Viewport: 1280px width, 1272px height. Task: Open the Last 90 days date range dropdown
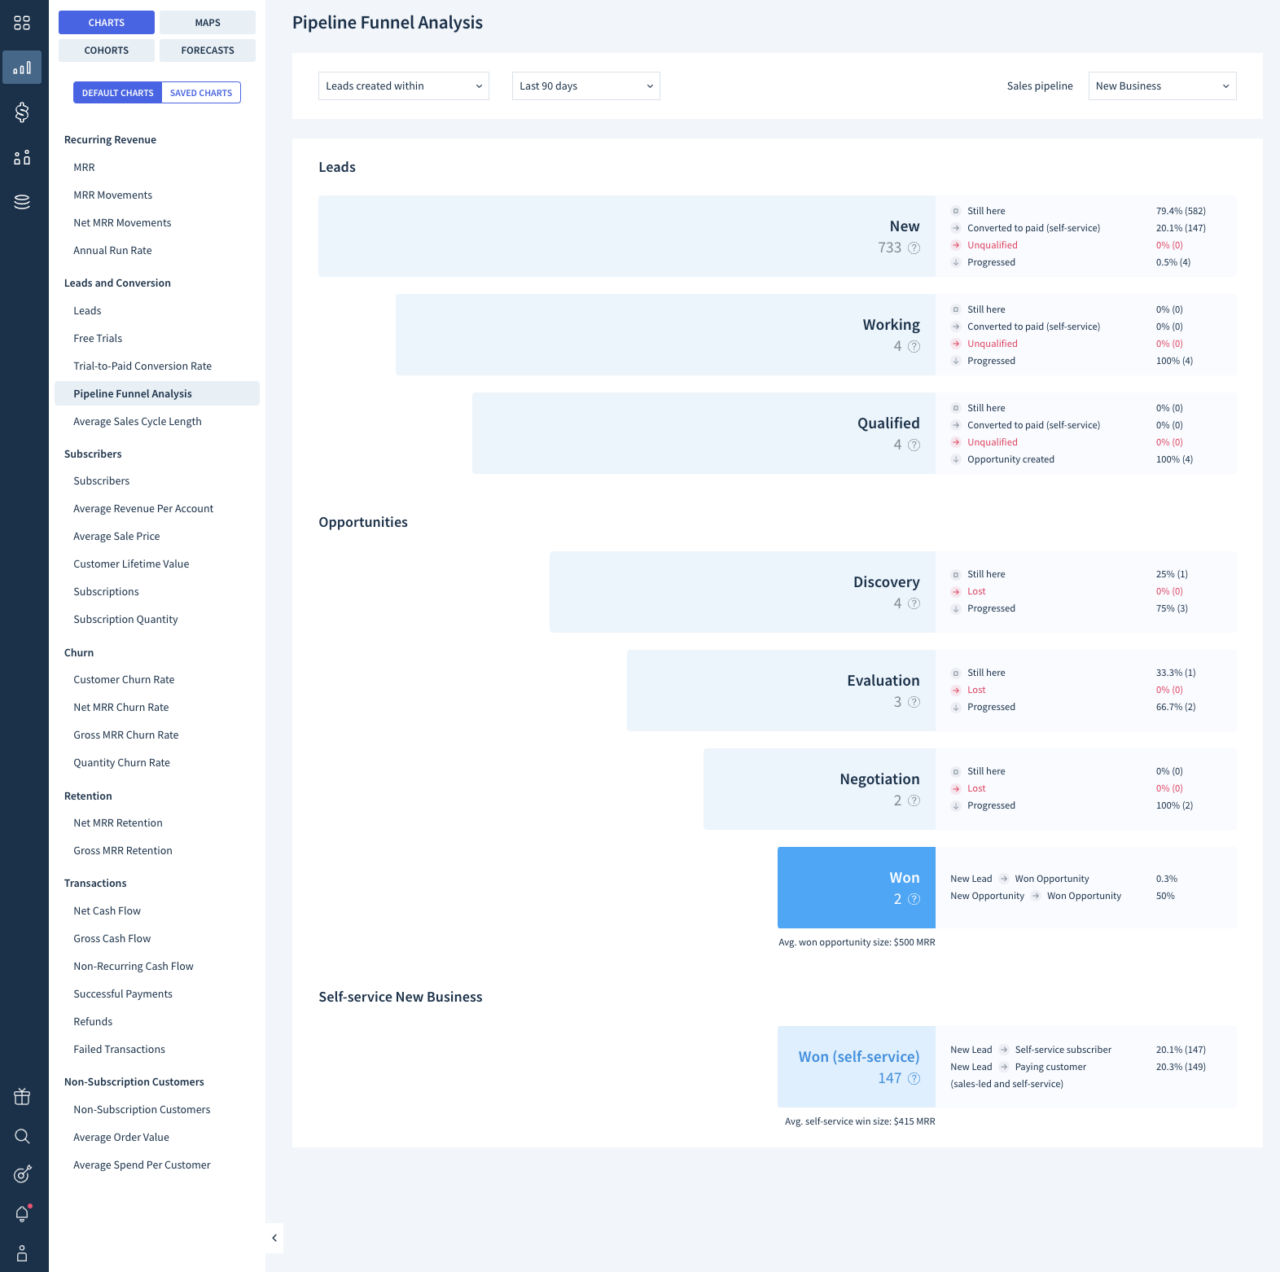pos(585,86)
